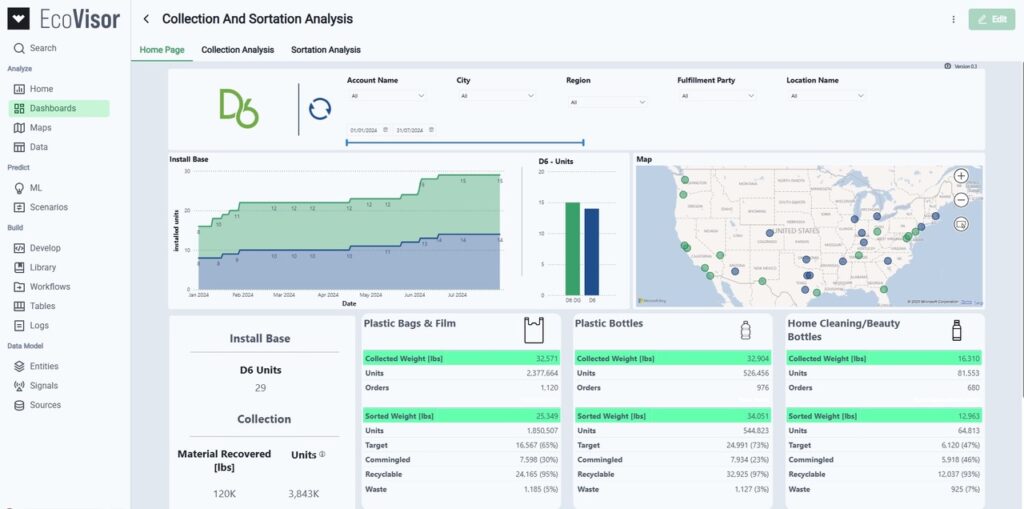Open the start date calendar picker
This screenshot has width=1024, height=509.
pyautogui.click(x=385, y=130)
